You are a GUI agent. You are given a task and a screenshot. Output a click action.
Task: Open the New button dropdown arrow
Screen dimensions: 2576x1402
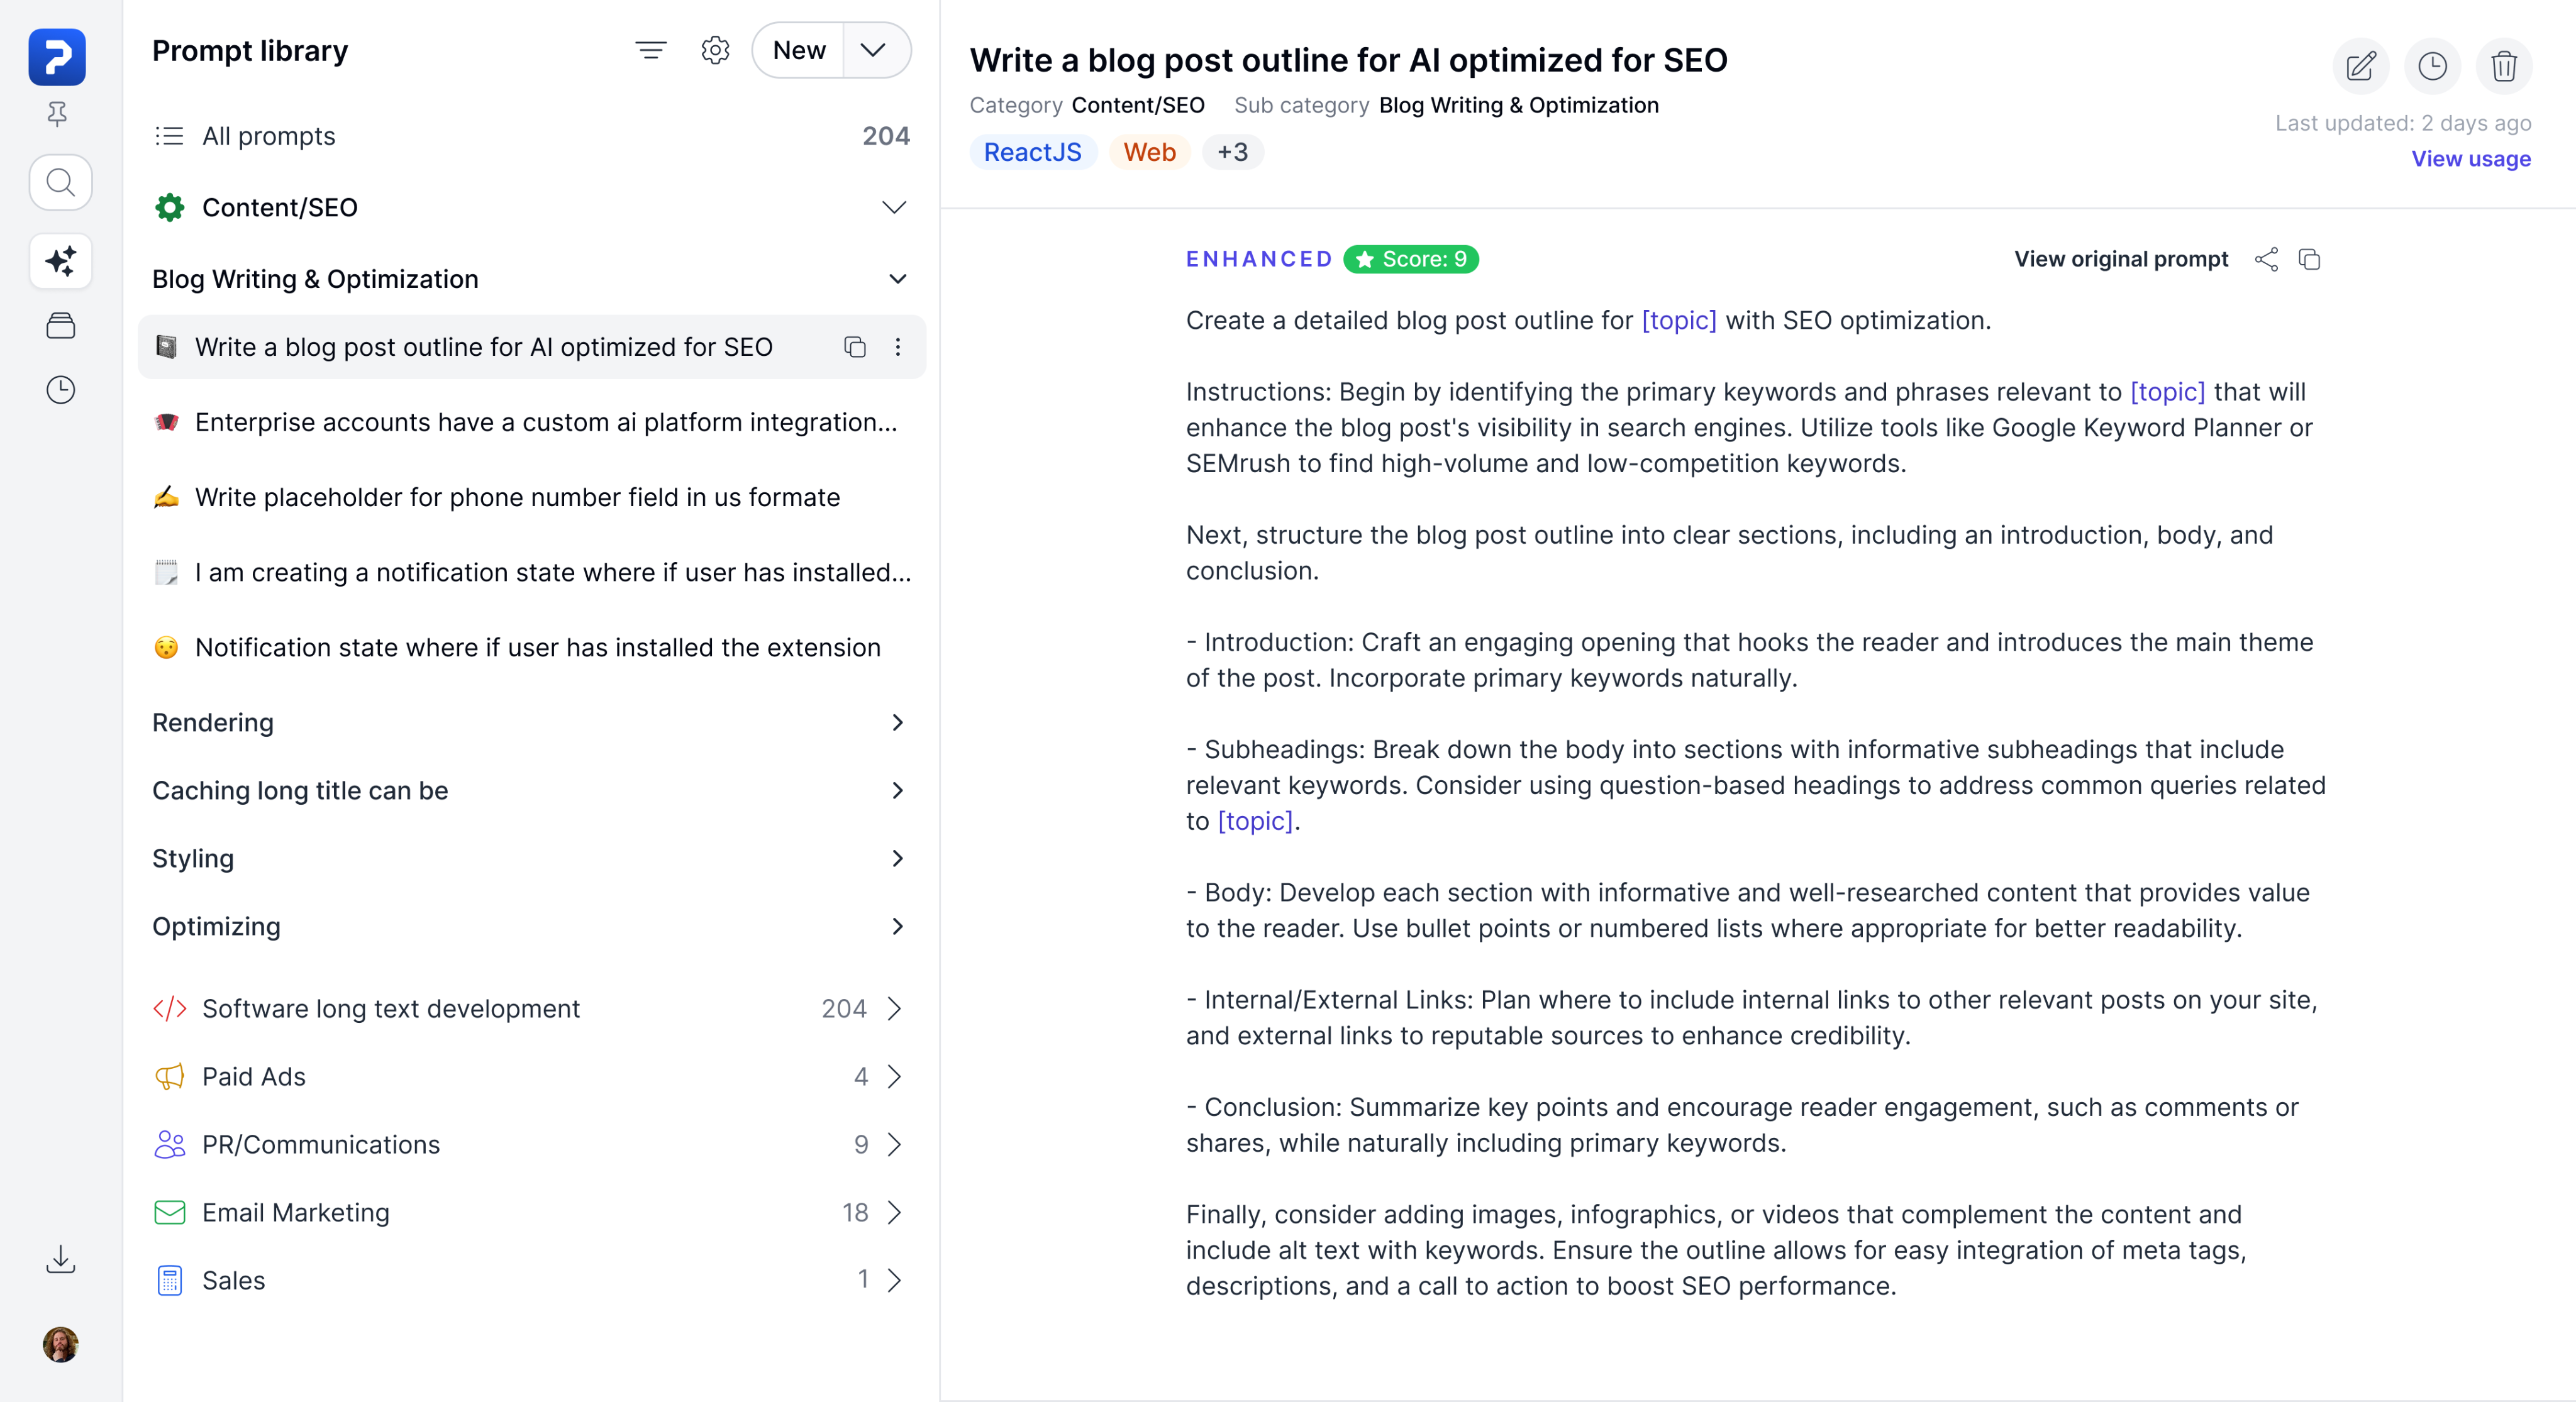[873, 50]
